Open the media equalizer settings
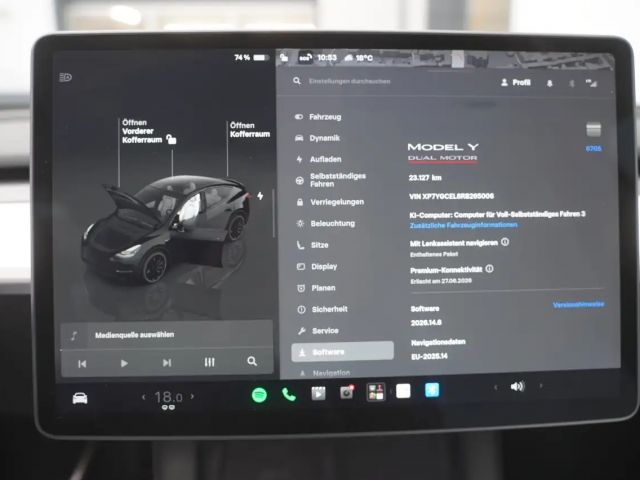Image resolution: width=640 pixels, height=480 pixels. point(209,362)
